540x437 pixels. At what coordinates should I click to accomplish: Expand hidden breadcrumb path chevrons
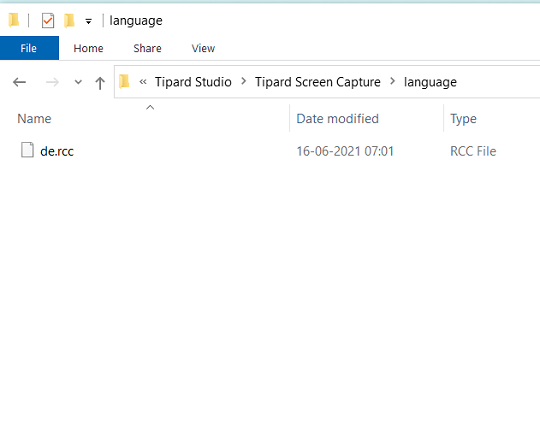point(143,82)
